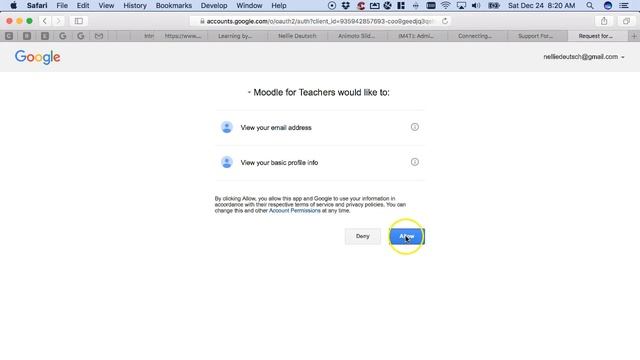
Task: Open the Apple menu
Action: coord(13,5)
